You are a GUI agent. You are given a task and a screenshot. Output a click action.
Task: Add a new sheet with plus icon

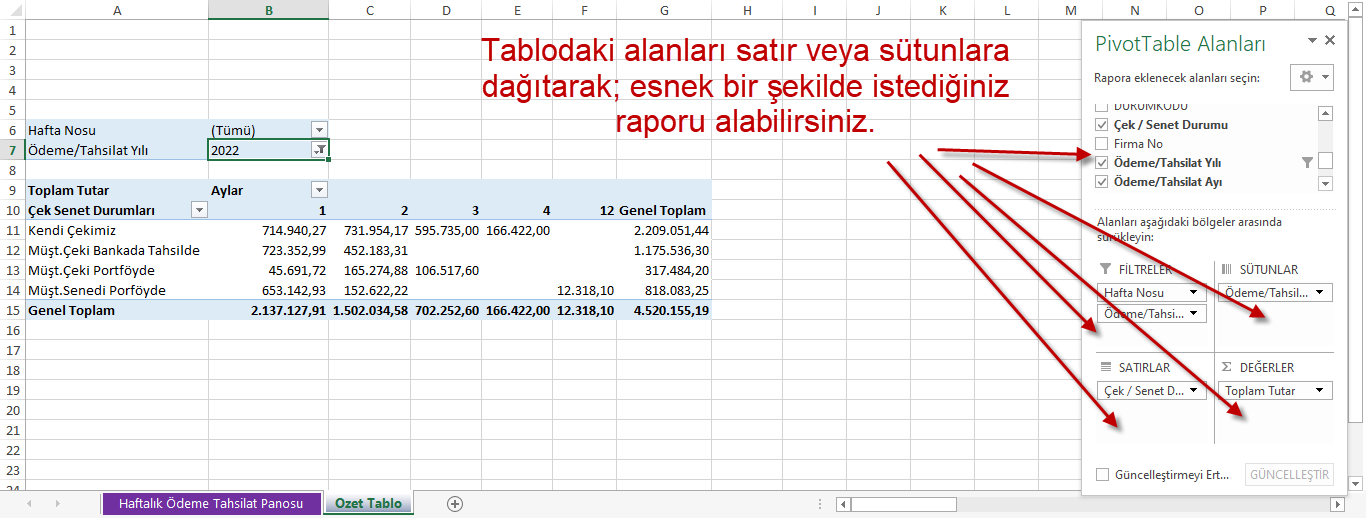455,503
